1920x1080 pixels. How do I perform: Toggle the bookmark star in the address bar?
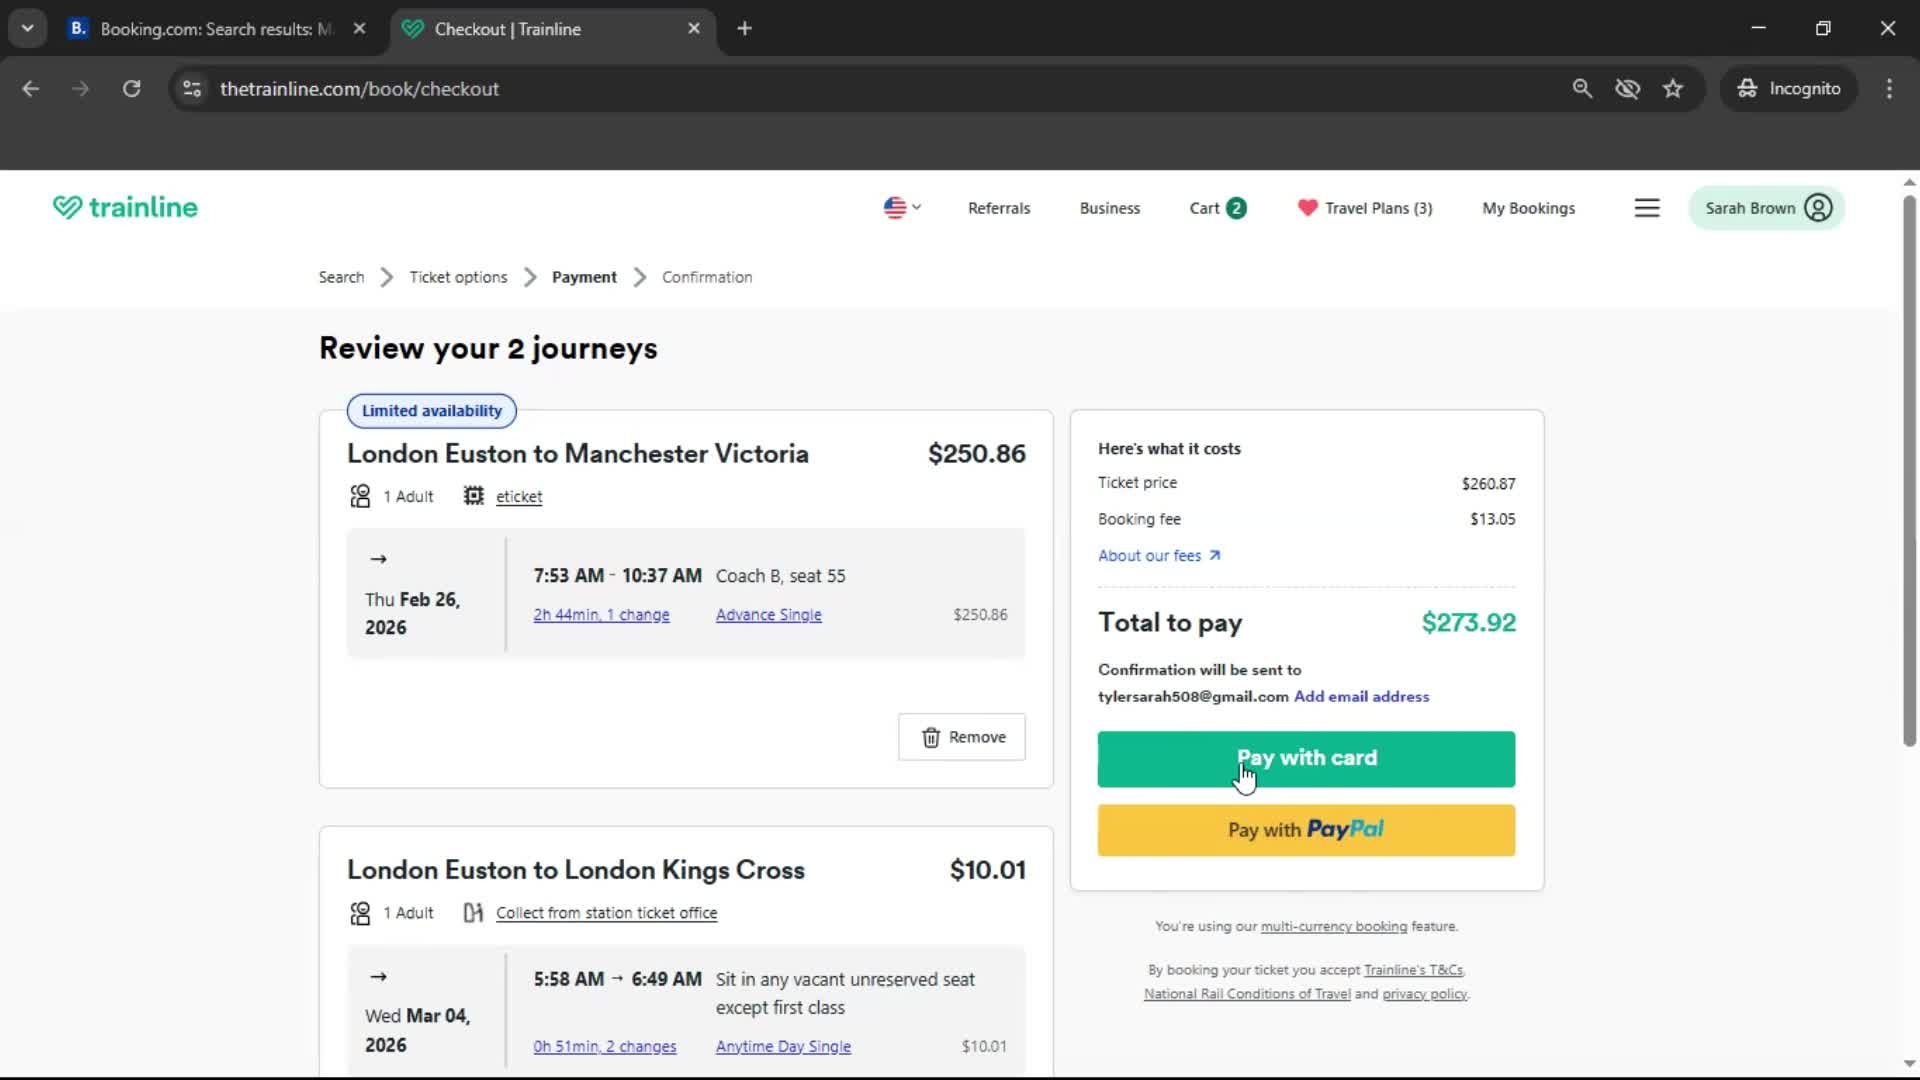(1673, 88)
